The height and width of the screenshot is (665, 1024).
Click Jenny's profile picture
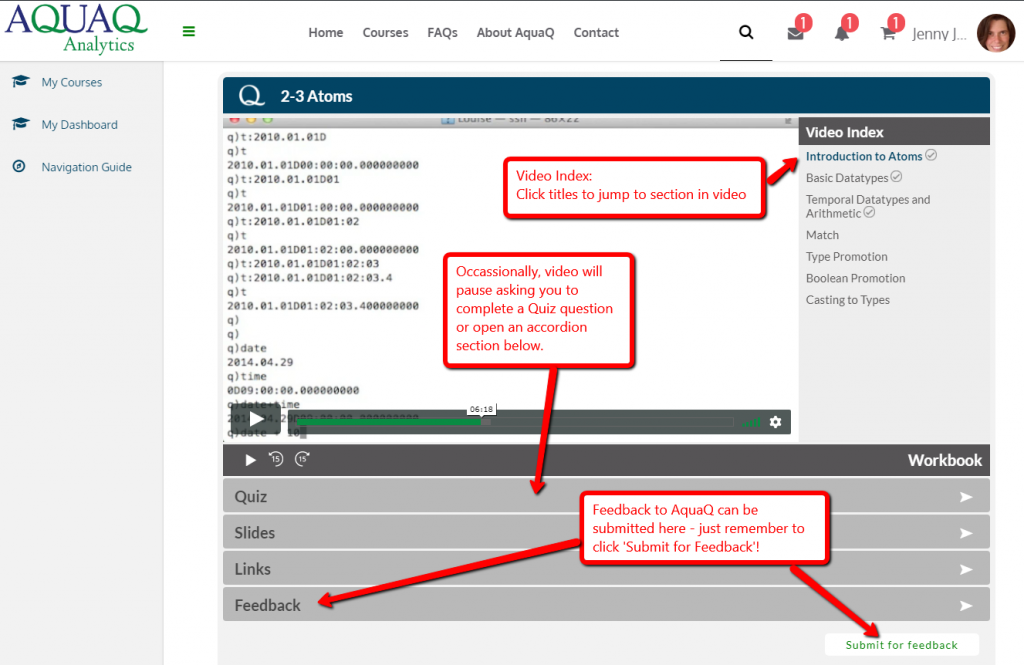pos(995,33)
